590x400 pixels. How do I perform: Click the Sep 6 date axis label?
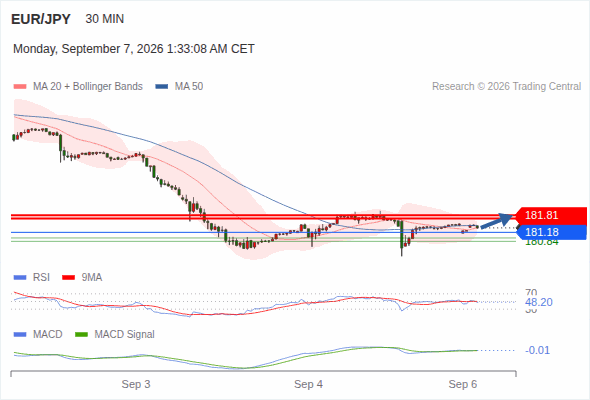[x=463, y=384]
